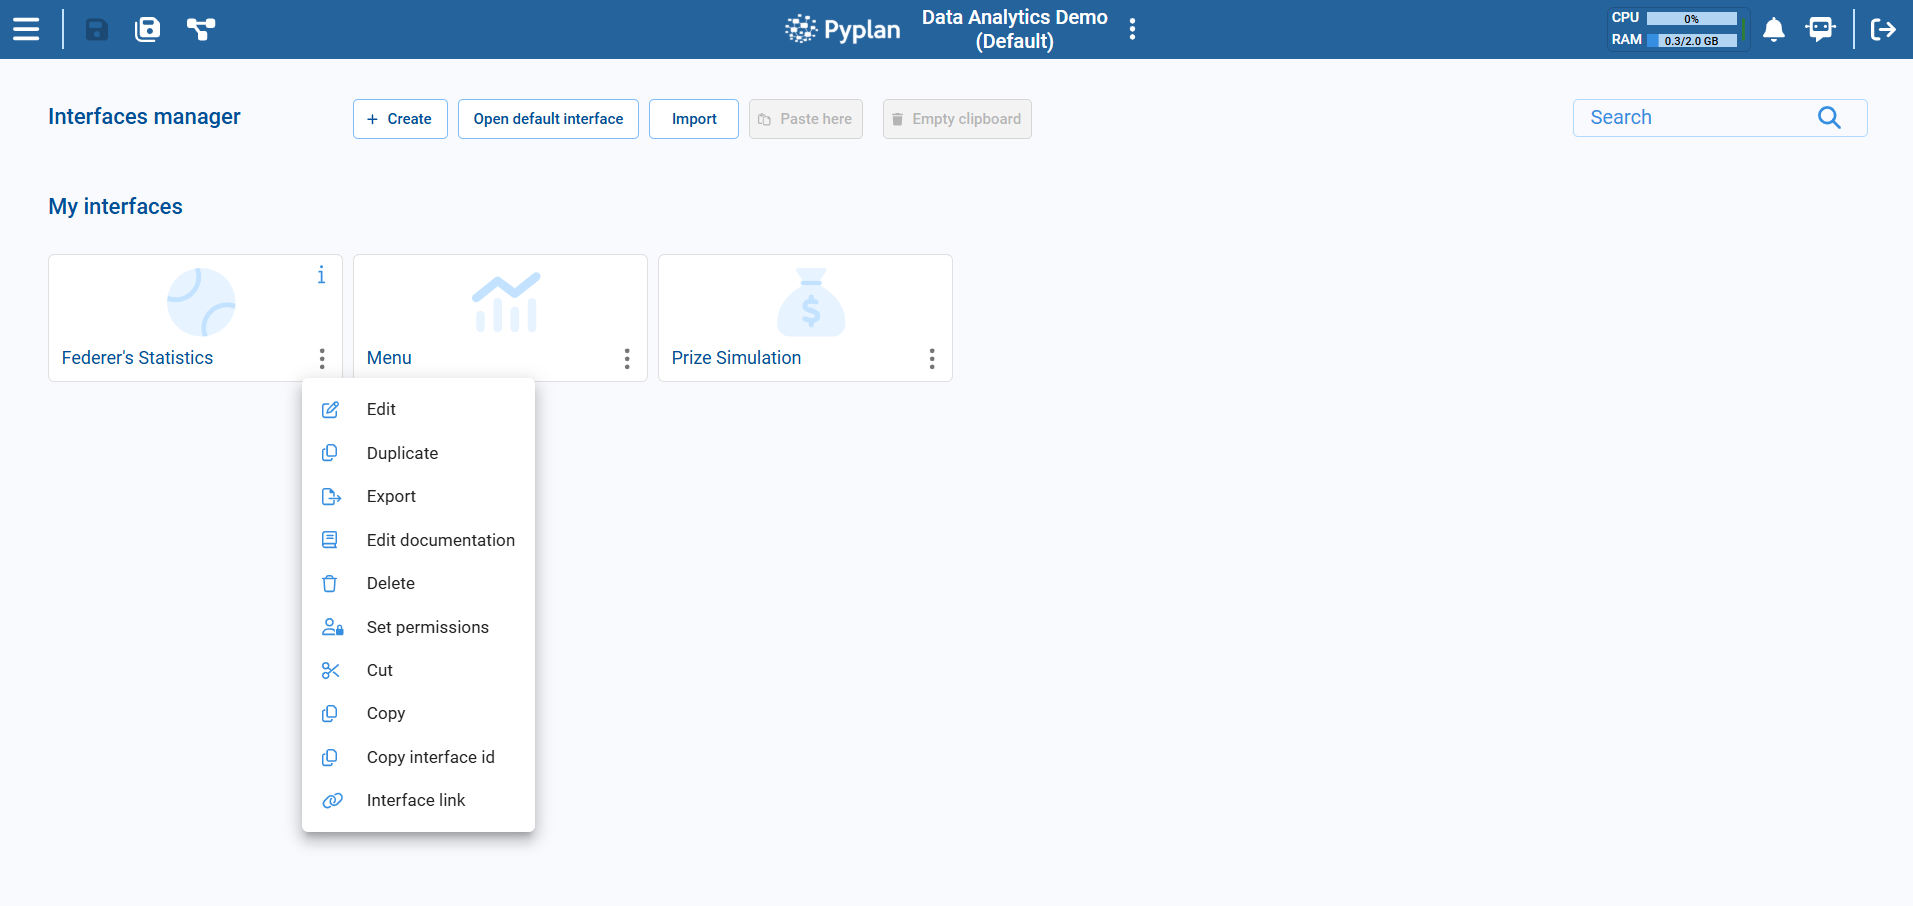Click the info icon on Federer's Statistics
The image size is (1913, 906).
[x=321, y=275]
